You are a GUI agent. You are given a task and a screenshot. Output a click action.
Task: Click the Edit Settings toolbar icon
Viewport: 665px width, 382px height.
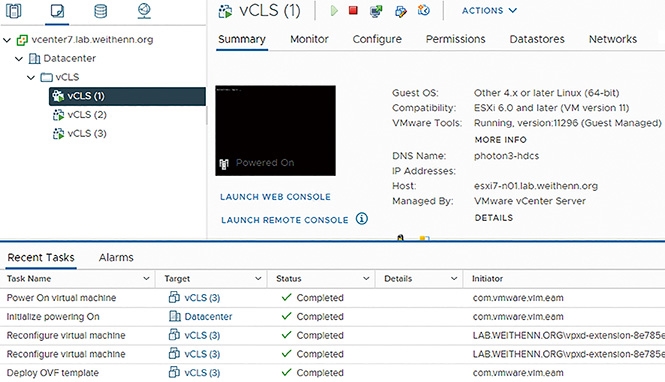click(400, 11)
